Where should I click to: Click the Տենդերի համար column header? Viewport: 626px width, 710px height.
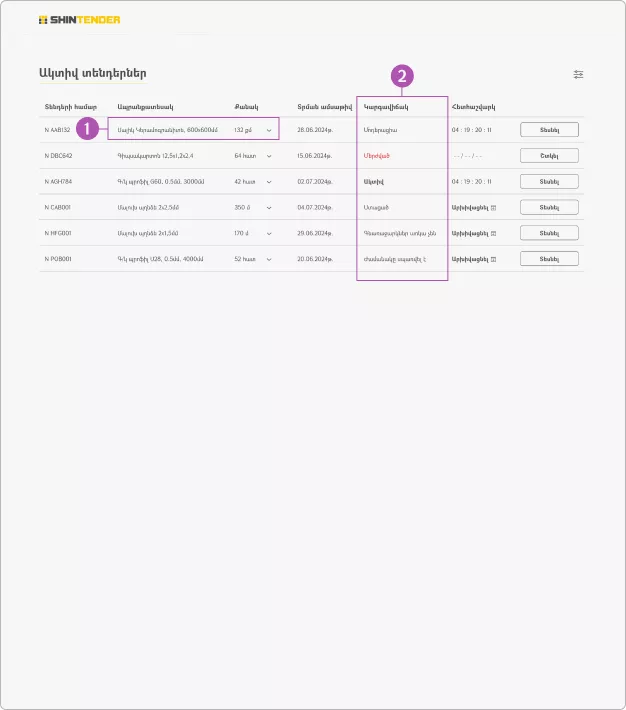pos(70,106)
